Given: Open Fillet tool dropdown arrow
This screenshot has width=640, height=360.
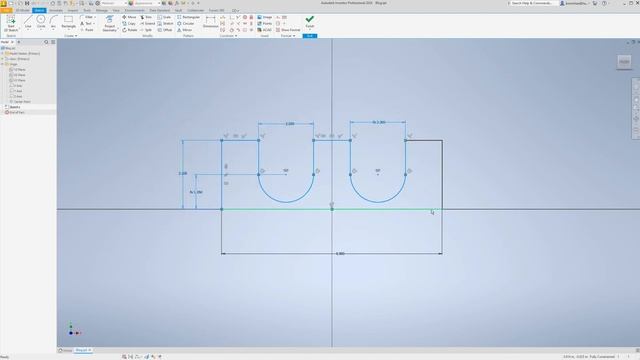Looking at the screenshot, I should [x=95, y=17].
